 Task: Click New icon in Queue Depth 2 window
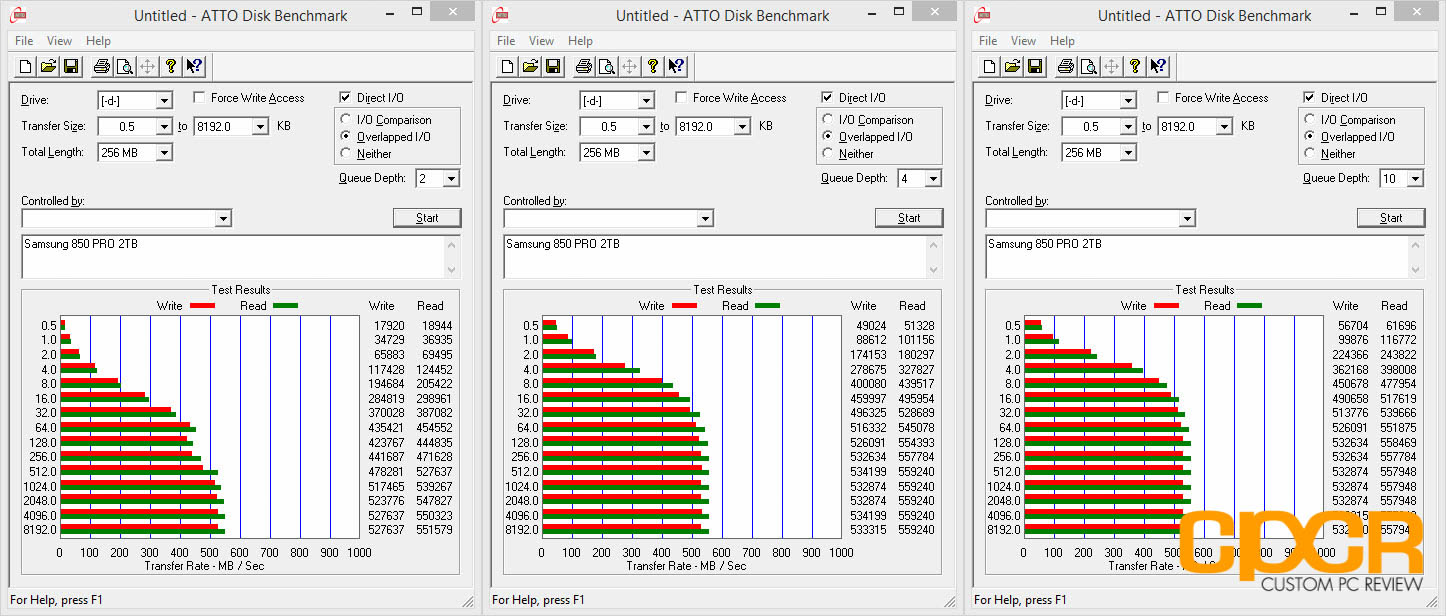[24, 67]
